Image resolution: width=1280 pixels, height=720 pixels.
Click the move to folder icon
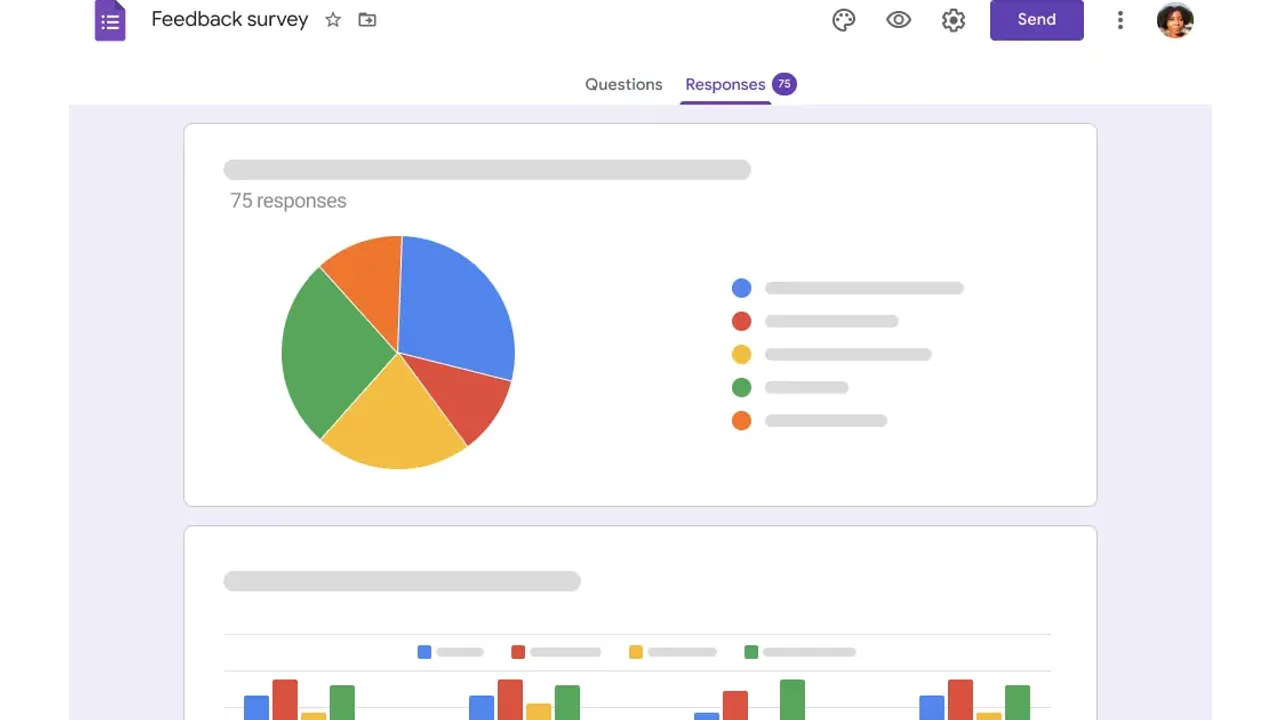pos(367,20)
